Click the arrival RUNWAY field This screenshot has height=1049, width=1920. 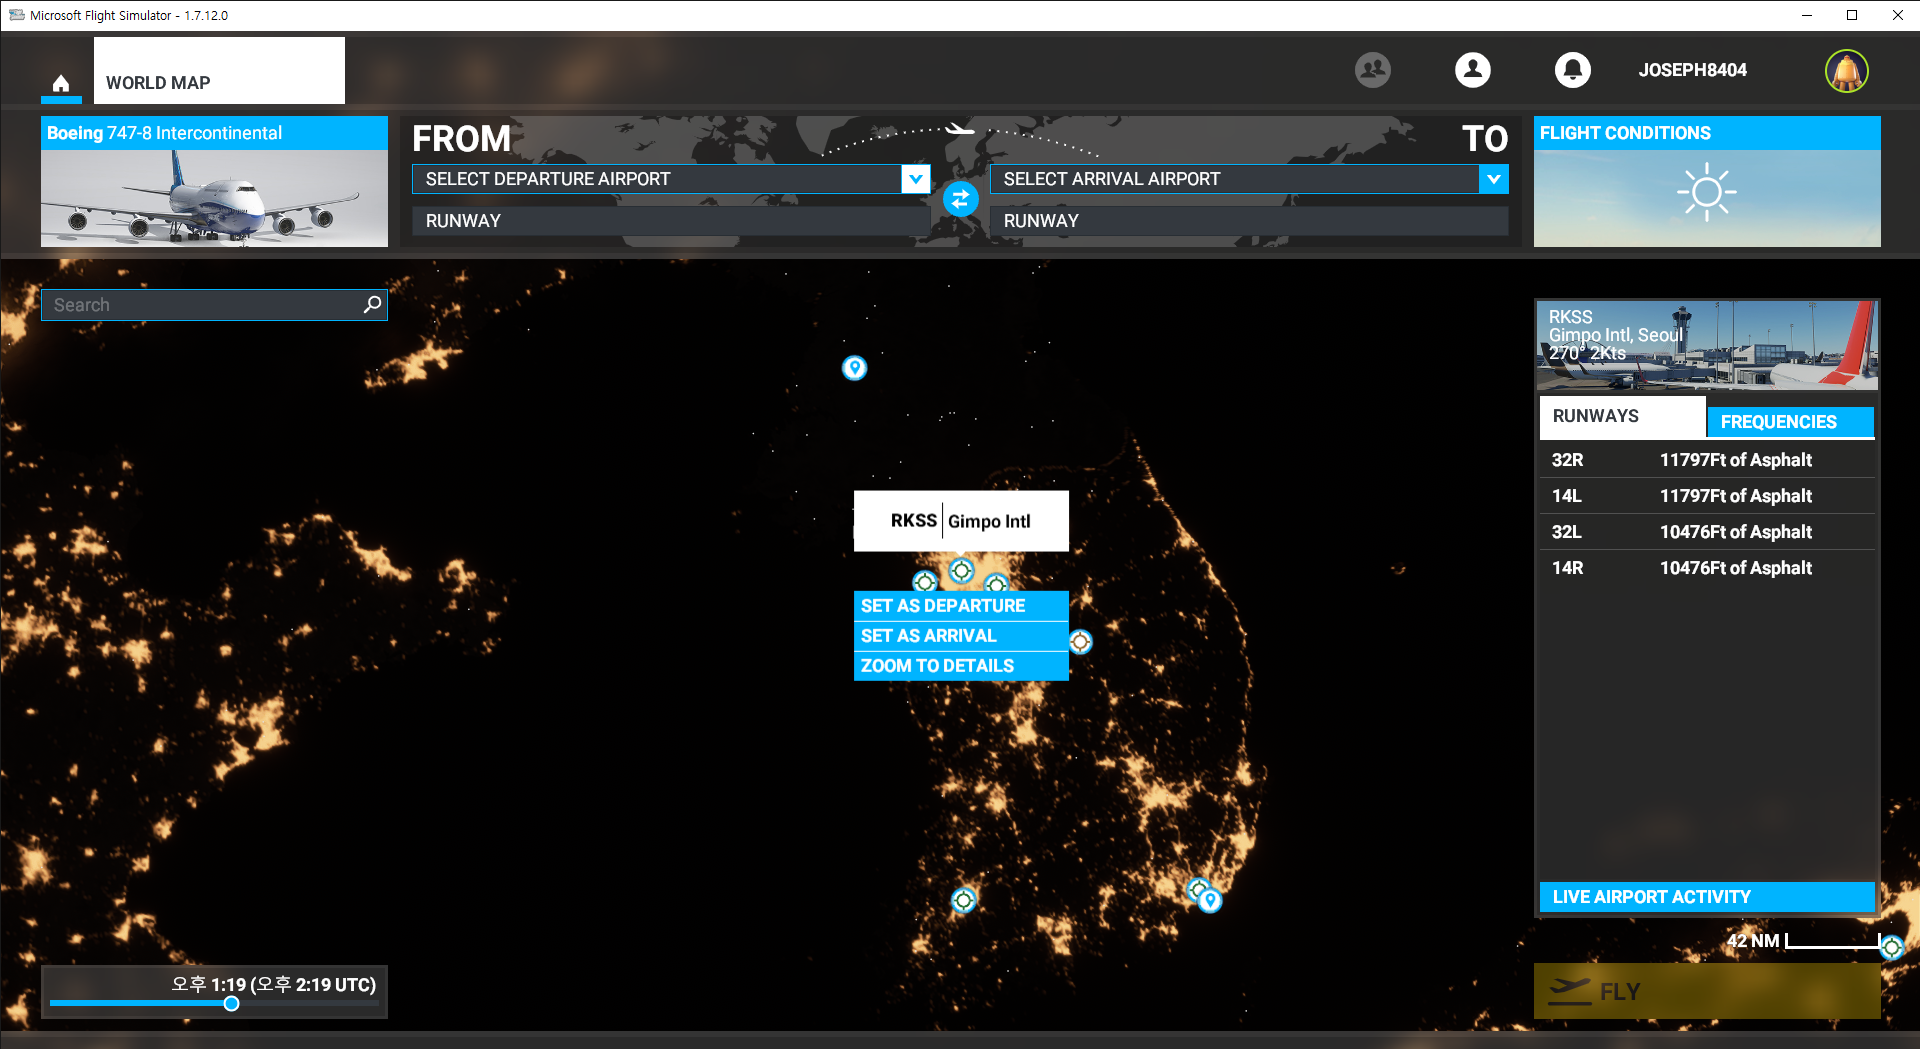(x=1249, y=221)
